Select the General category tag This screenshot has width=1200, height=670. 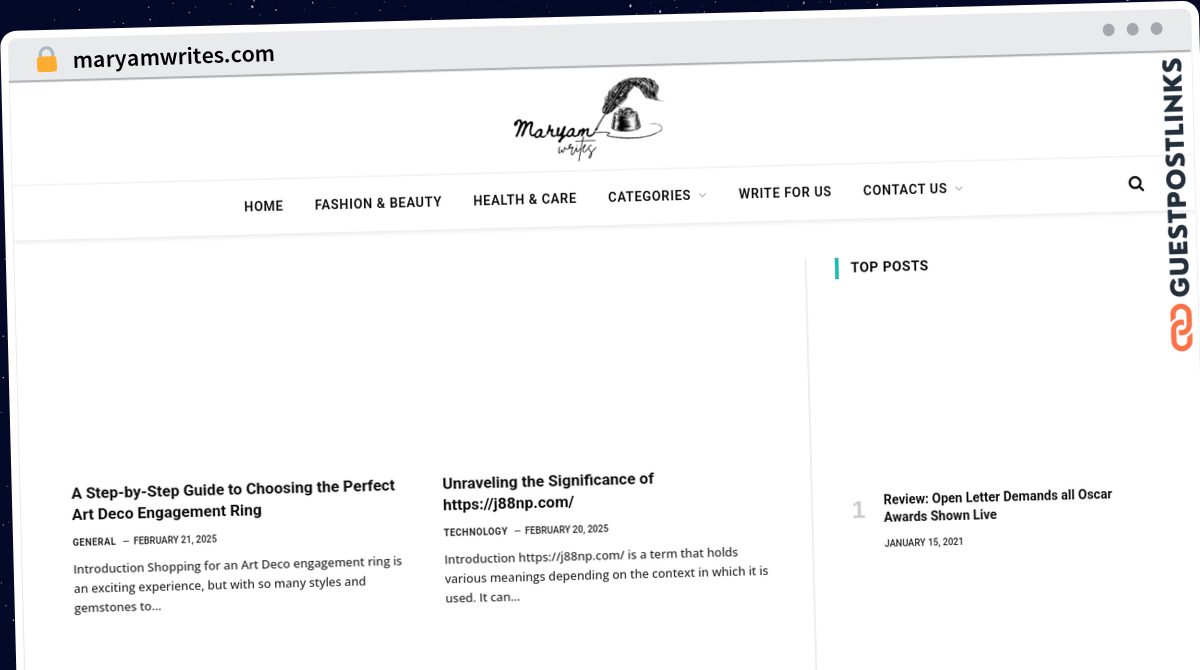point(94,542)
